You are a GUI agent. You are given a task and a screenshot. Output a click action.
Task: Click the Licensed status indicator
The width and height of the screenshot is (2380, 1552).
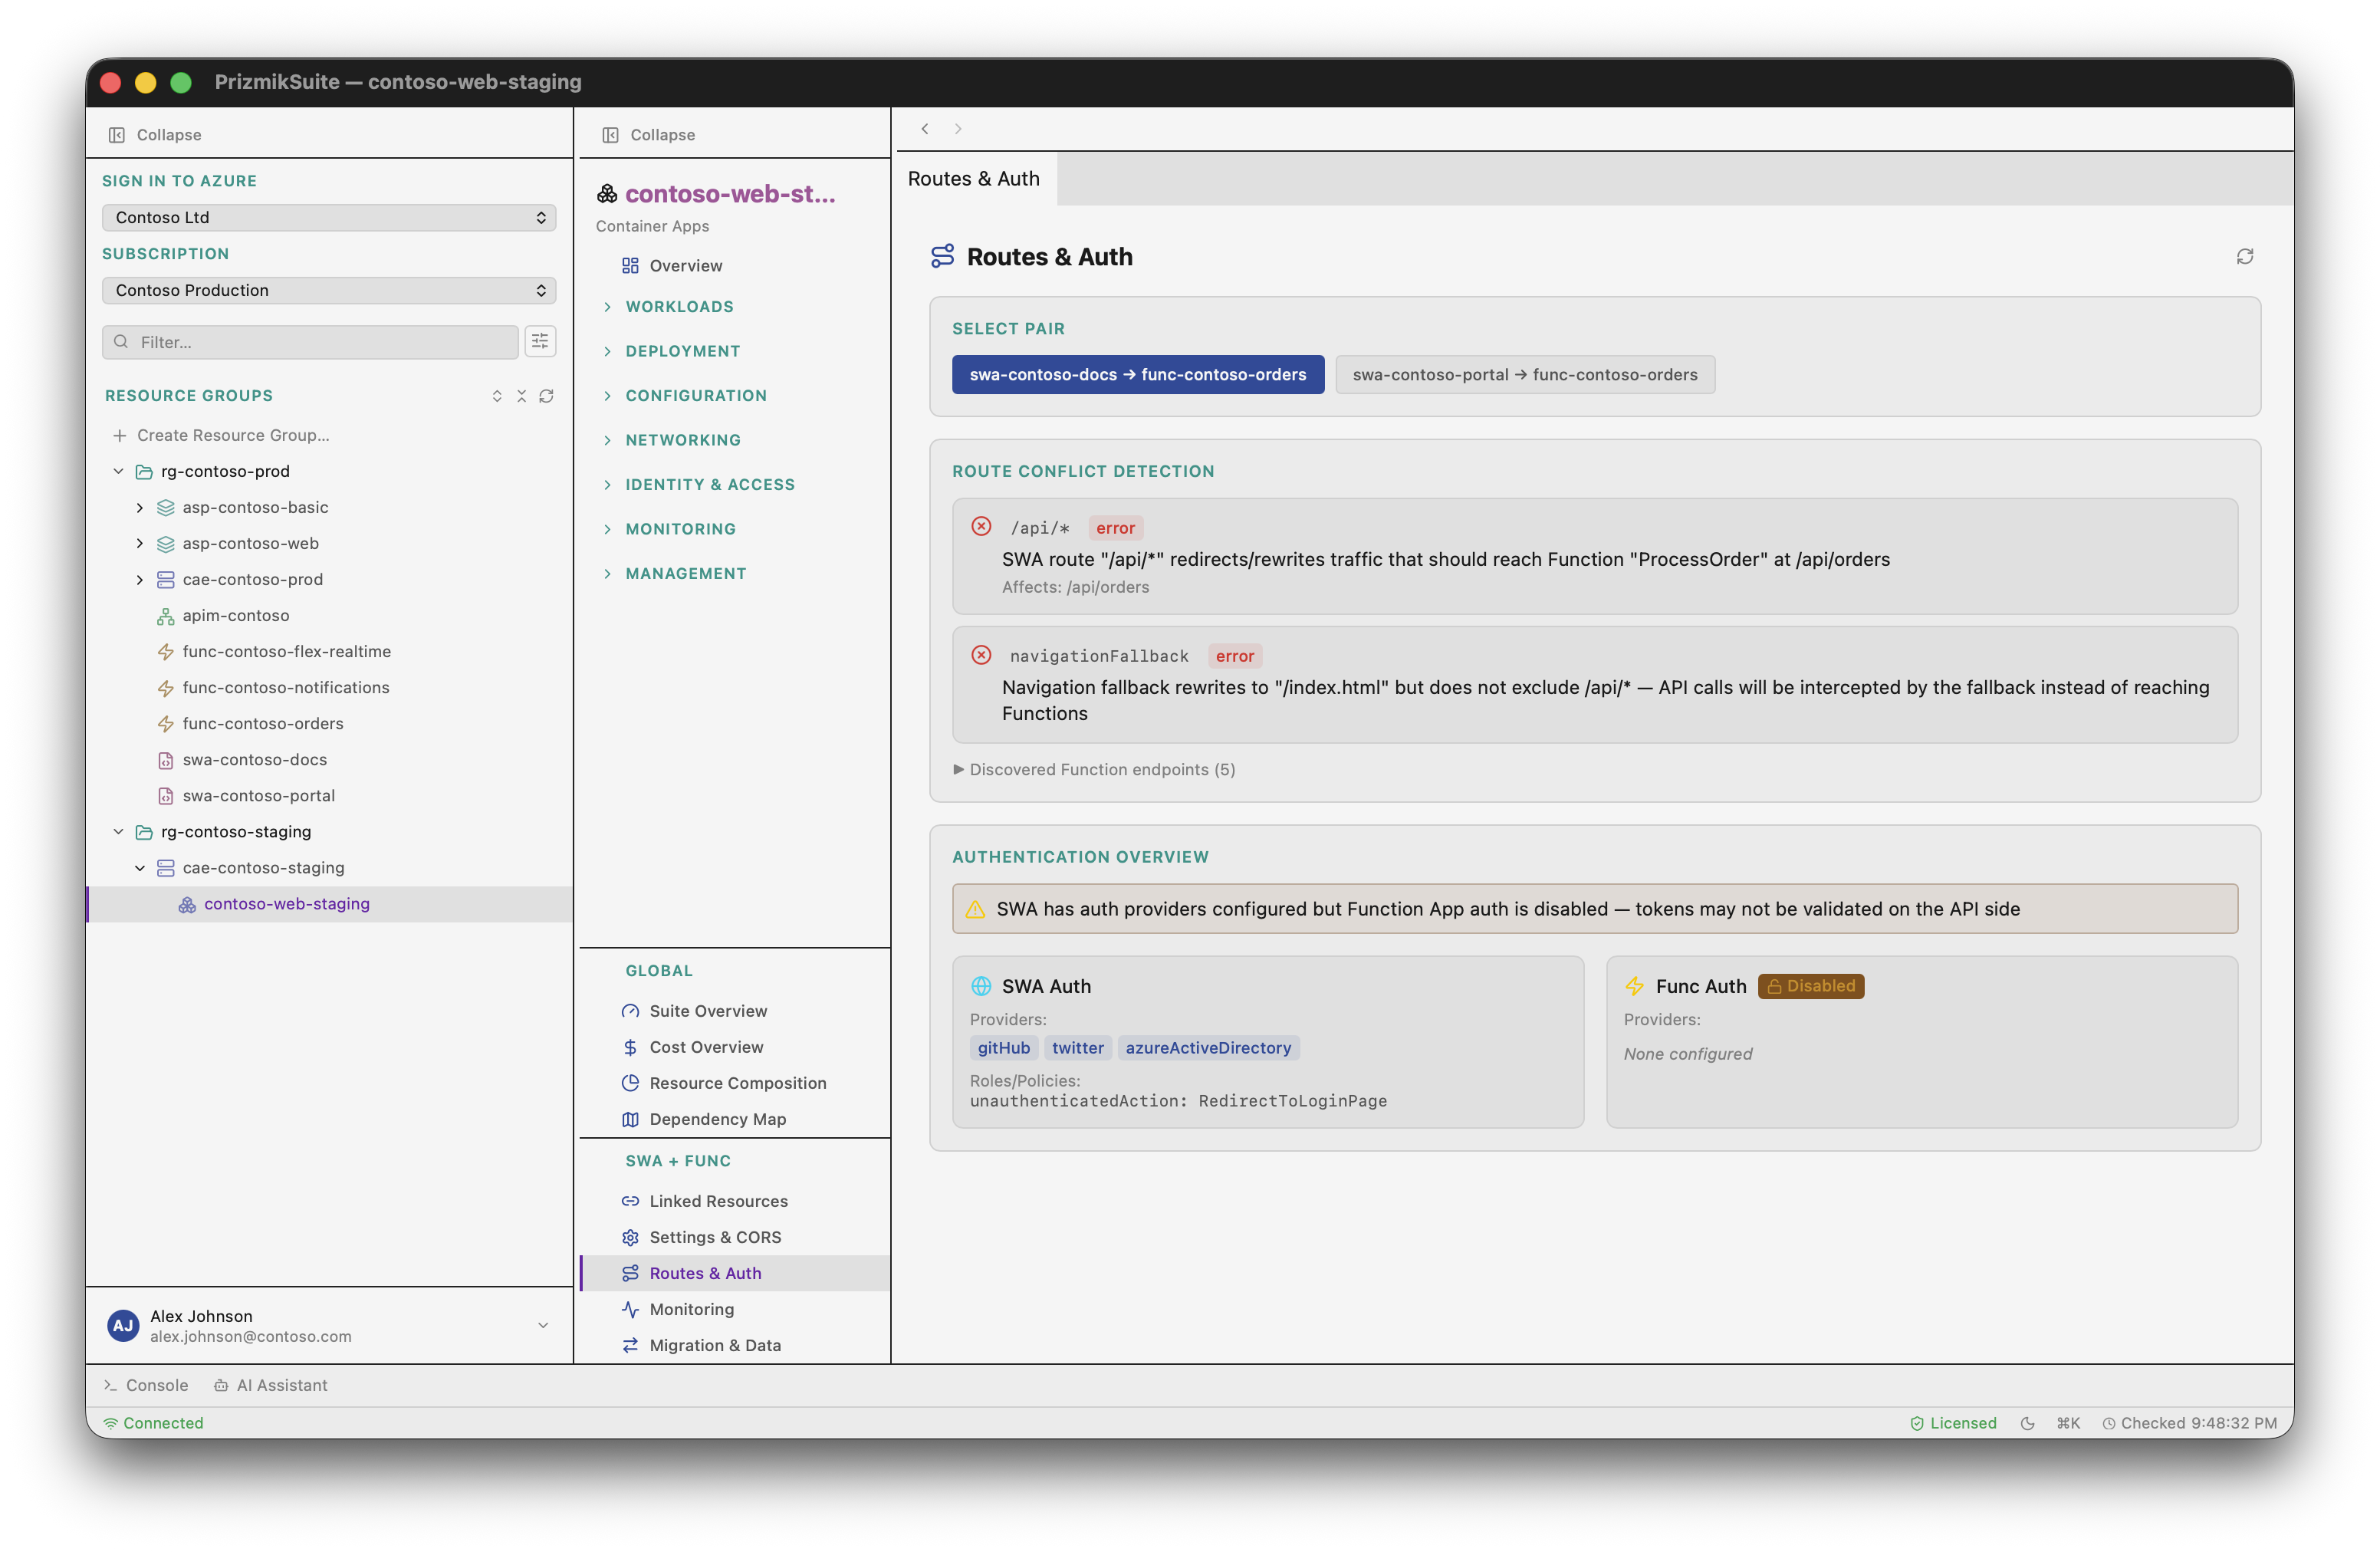[1953, 1423]
